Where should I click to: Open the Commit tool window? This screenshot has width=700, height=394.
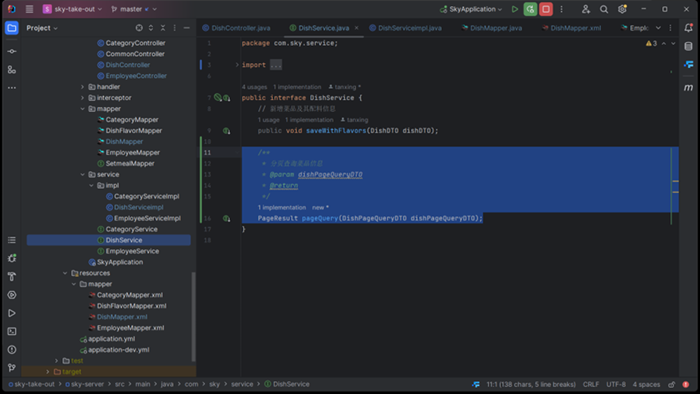(x=12, y=51)
